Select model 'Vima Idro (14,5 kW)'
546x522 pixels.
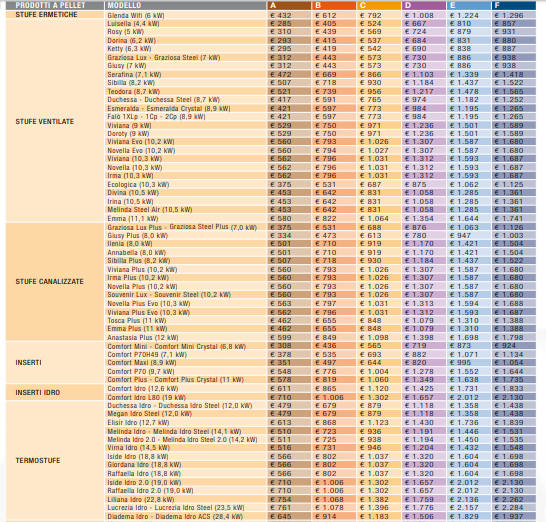pos(139,448)
